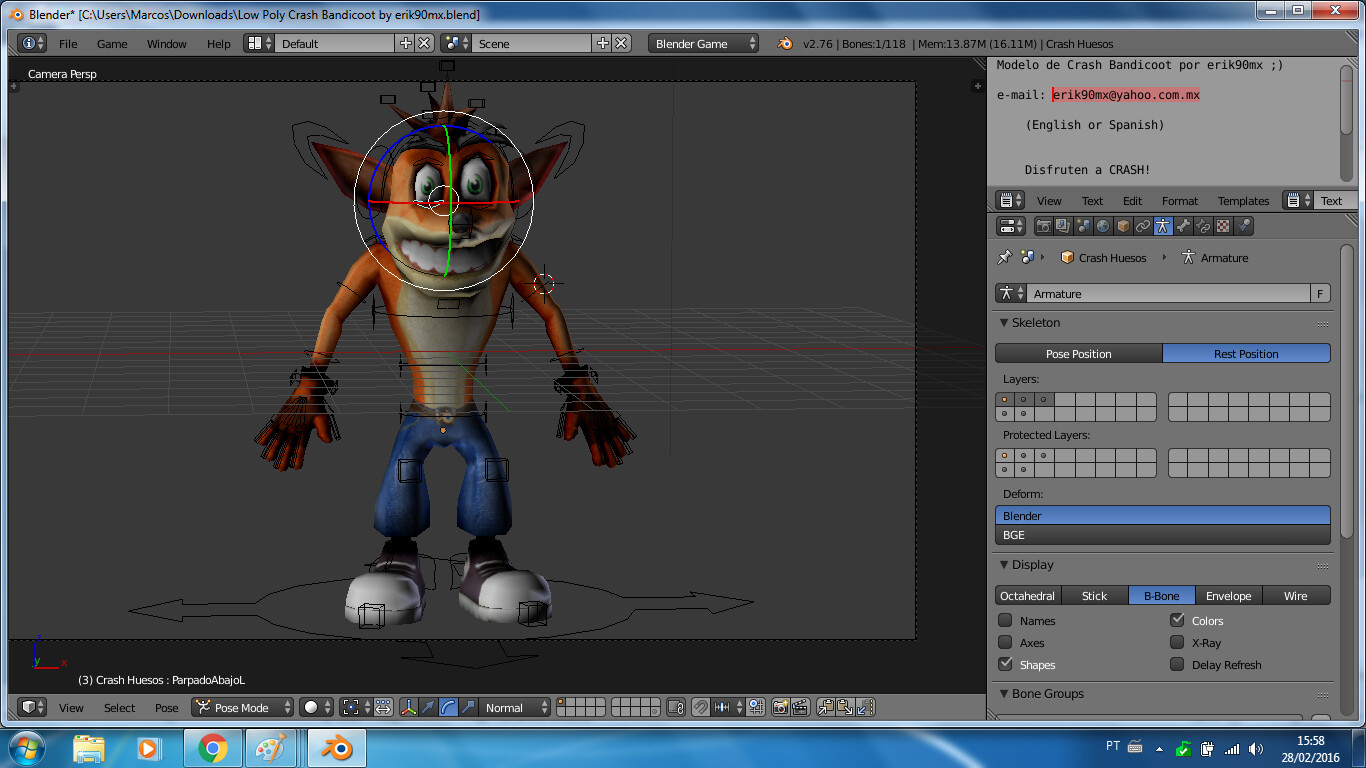Image resolution: width=1366 pixels, height=768 pixels.
Task: Click the Blender icon in the taskbar
Action: click(x=336, y=748)
